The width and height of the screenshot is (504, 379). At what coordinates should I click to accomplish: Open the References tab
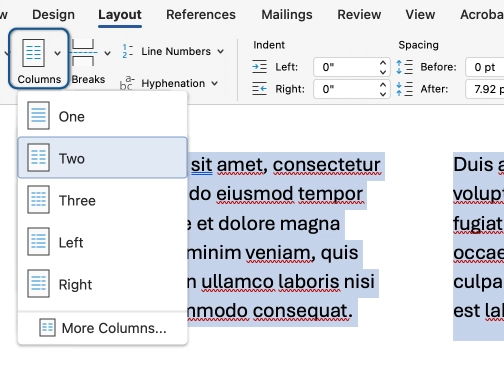(x=201, y=15)
